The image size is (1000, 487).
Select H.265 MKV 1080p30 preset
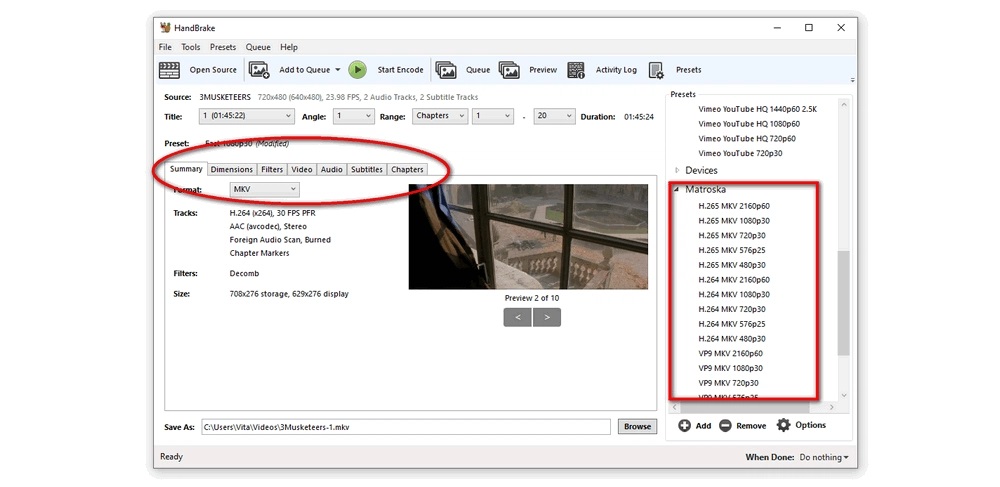tap(734, 221)
